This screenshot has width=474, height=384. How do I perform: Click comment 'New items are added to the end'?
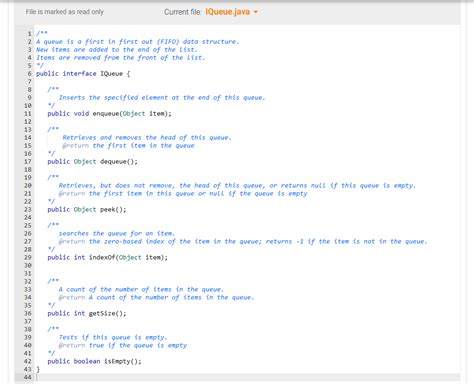coord(117,50)
